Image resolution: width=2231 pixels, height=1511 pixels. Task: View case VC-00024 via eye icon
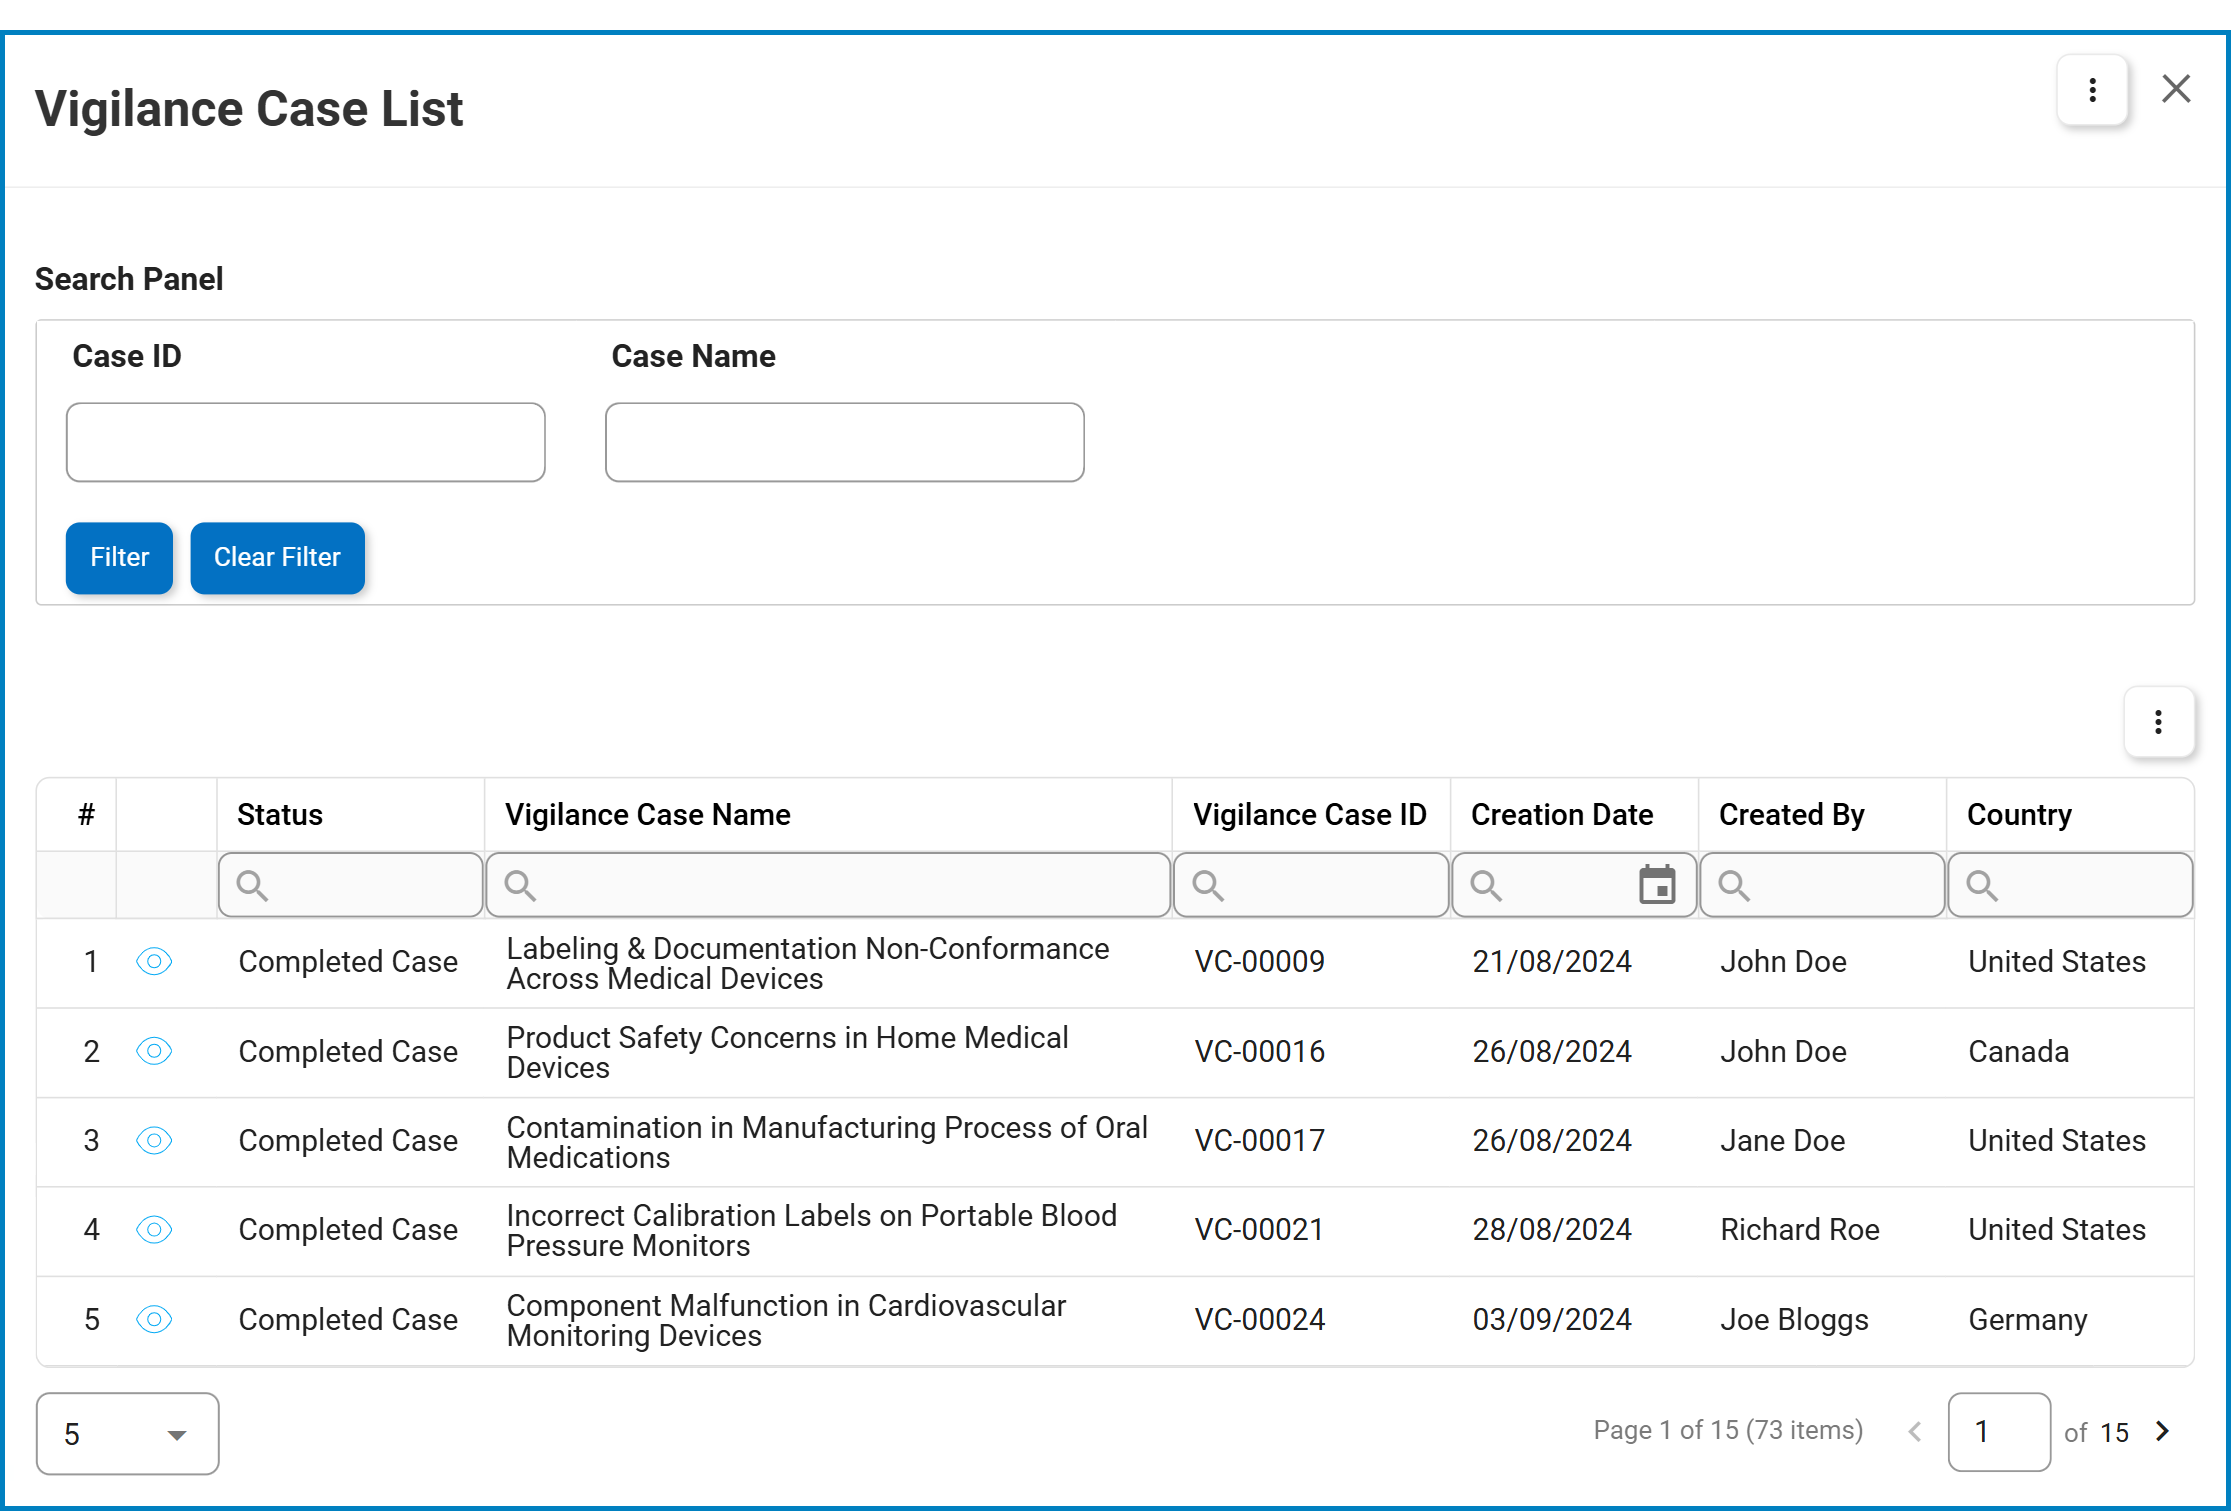[x=154, y=1320]
